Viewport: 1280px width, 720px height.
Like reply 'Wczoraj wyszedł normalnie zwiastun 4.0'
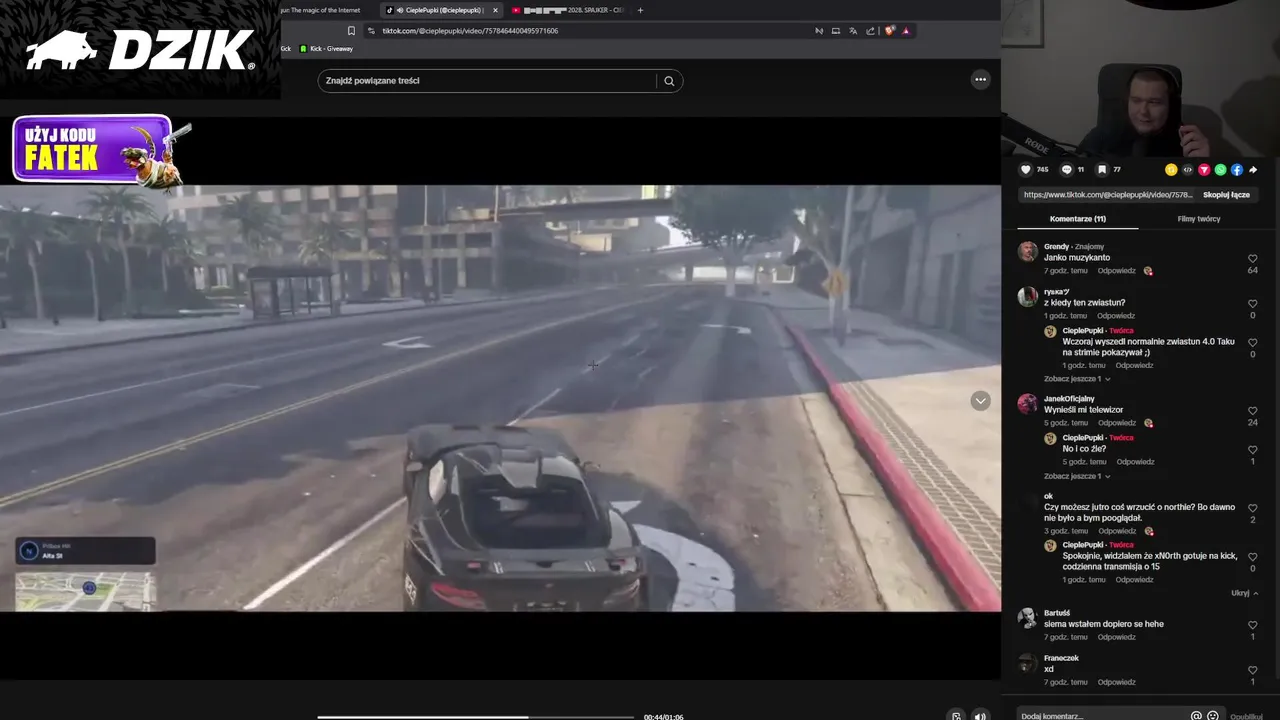(1252, 343)
